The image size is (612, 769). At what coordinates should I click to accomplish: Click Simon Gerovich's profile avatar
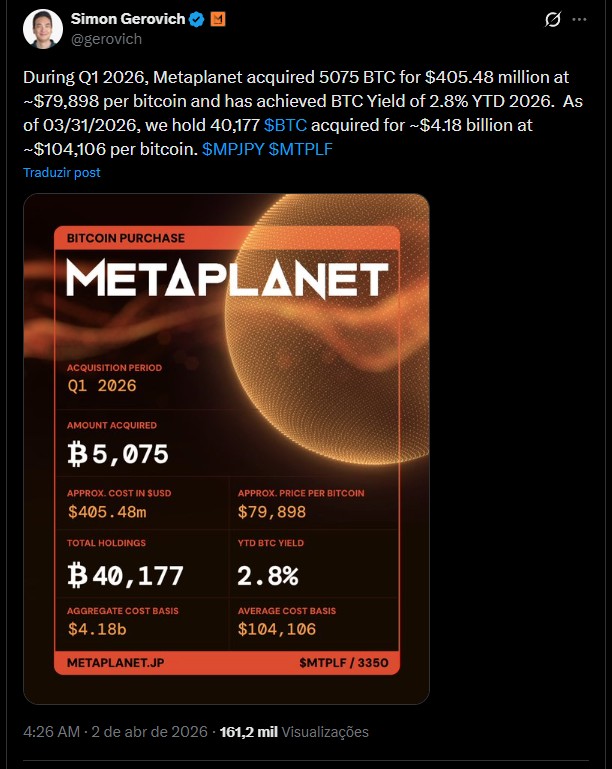(42, 28)
